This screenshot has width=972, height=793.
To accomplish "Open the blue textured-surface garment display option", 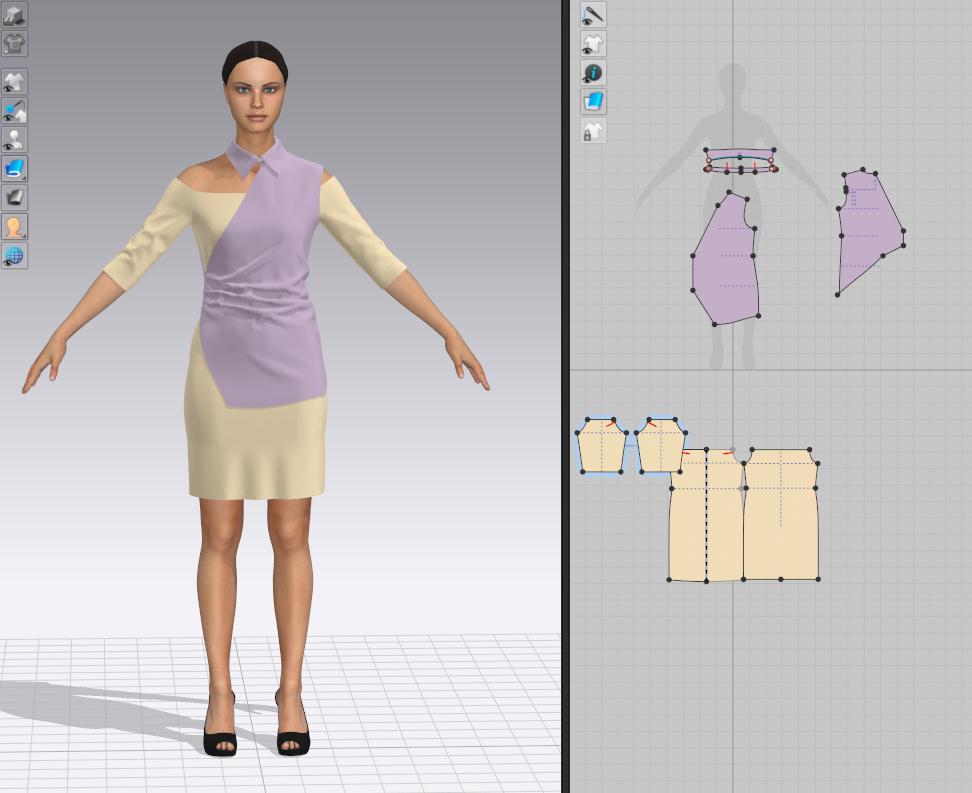I will pos(14,169).
